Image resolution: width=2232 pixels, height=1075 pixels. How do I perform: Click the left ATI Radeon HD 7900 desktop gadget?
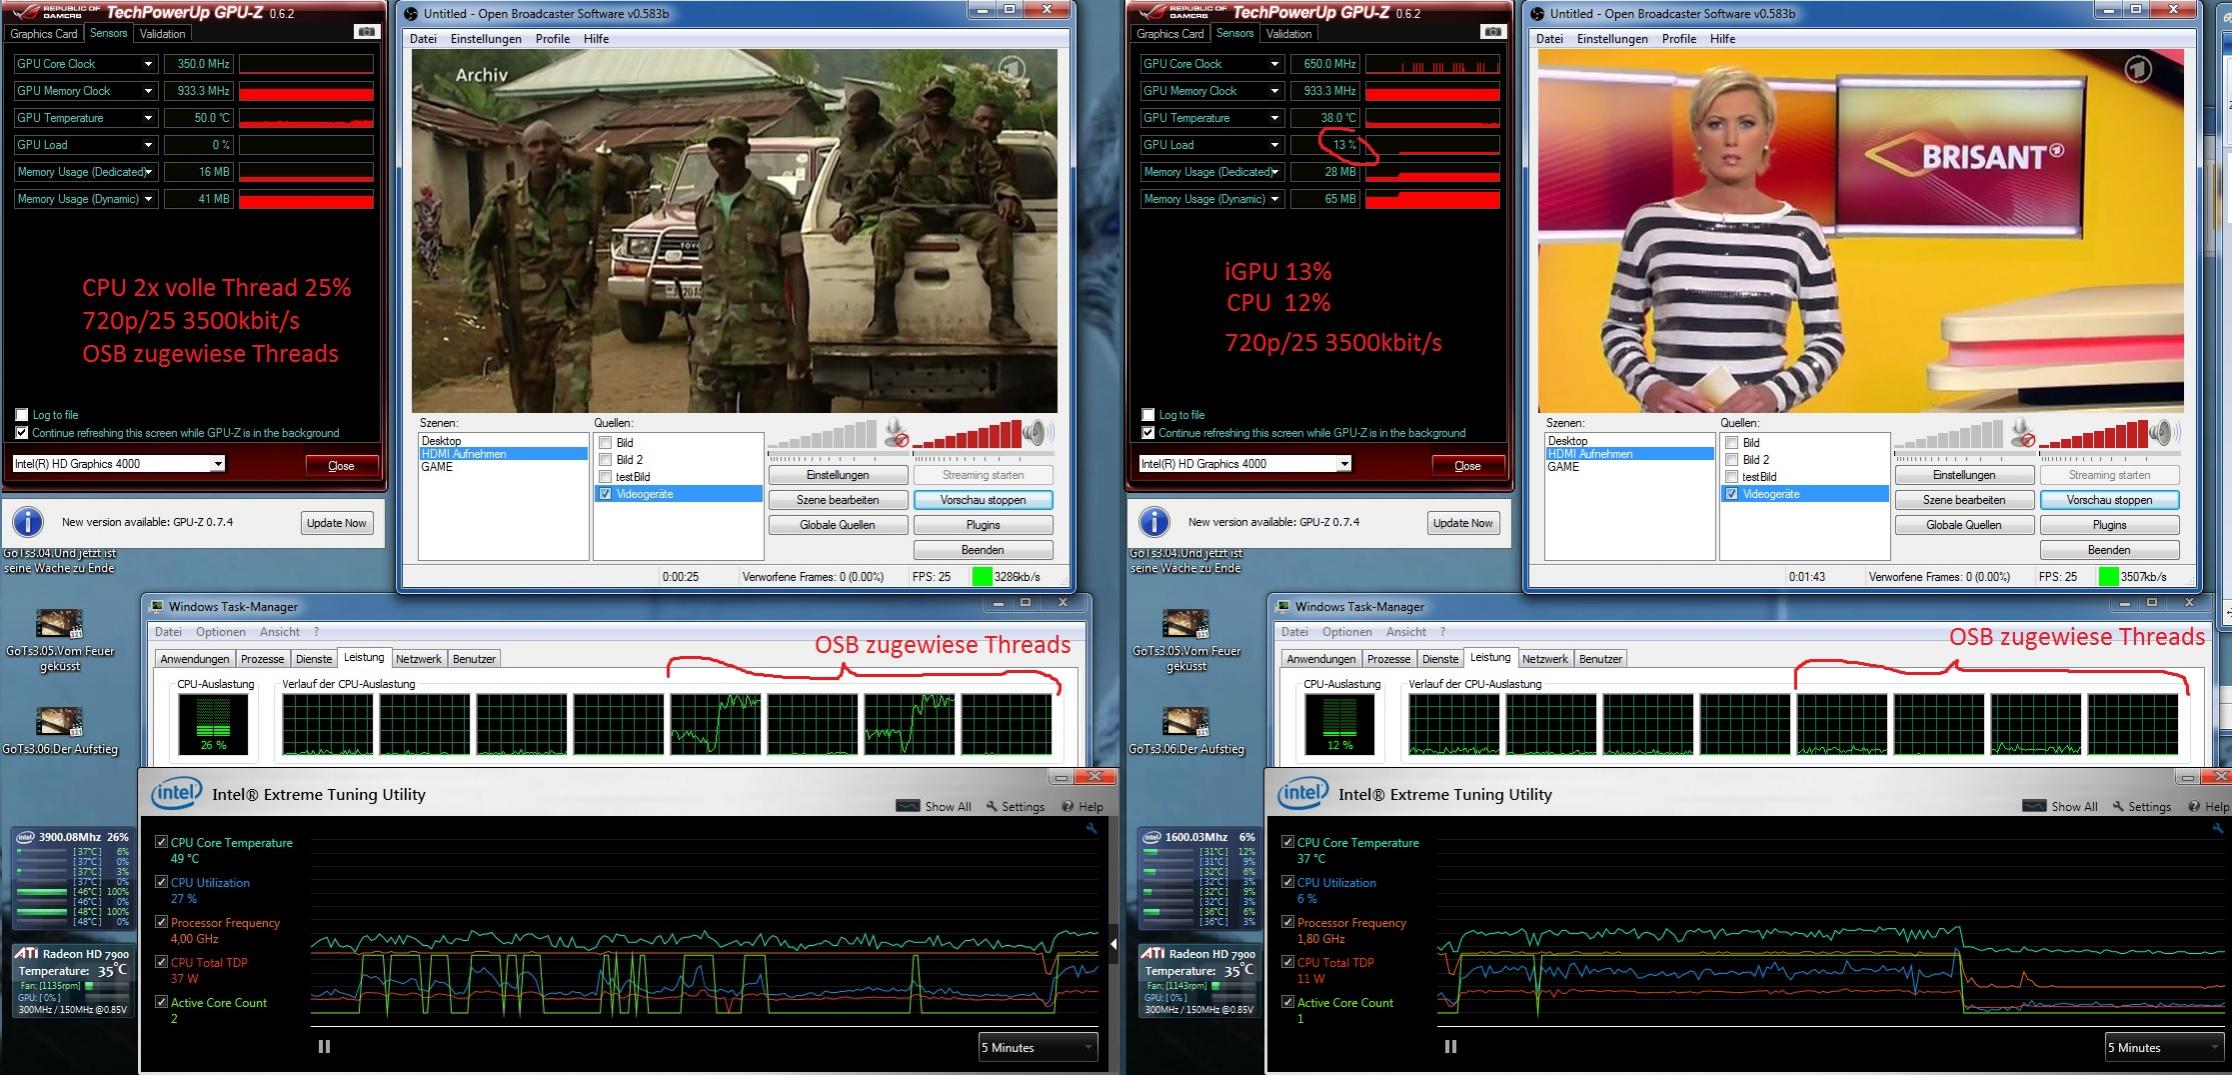(x=72, y=981)
